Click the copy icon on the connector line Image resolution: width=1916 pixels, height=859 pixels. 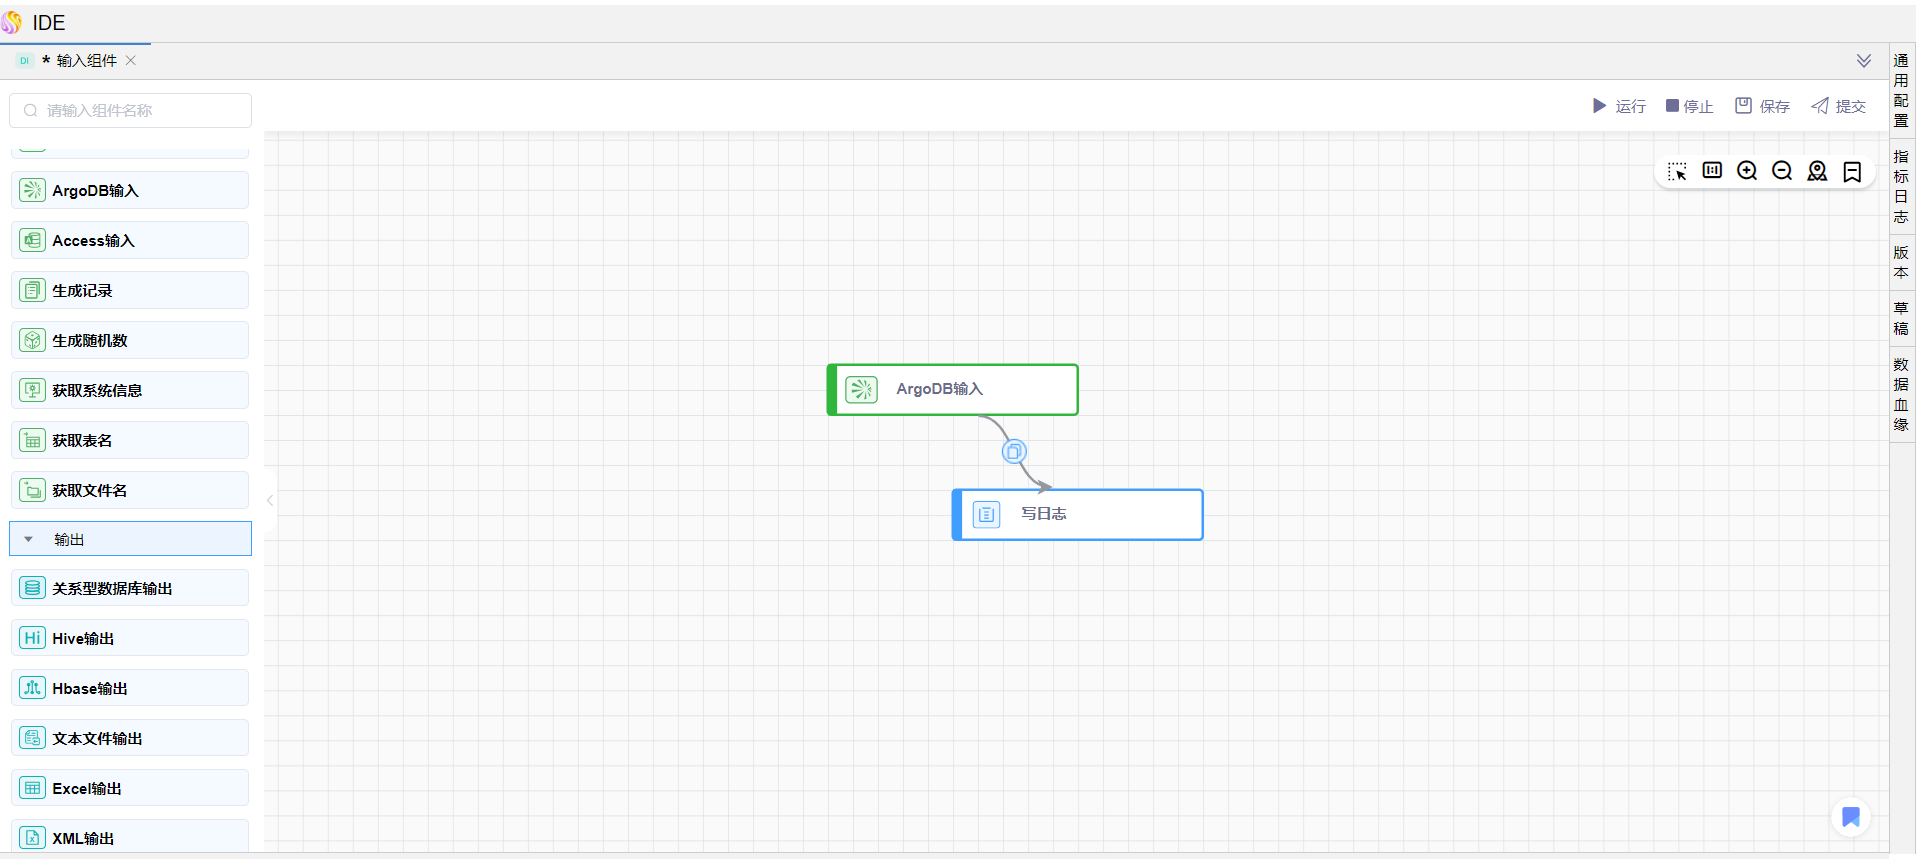(x=1014, y=452)
